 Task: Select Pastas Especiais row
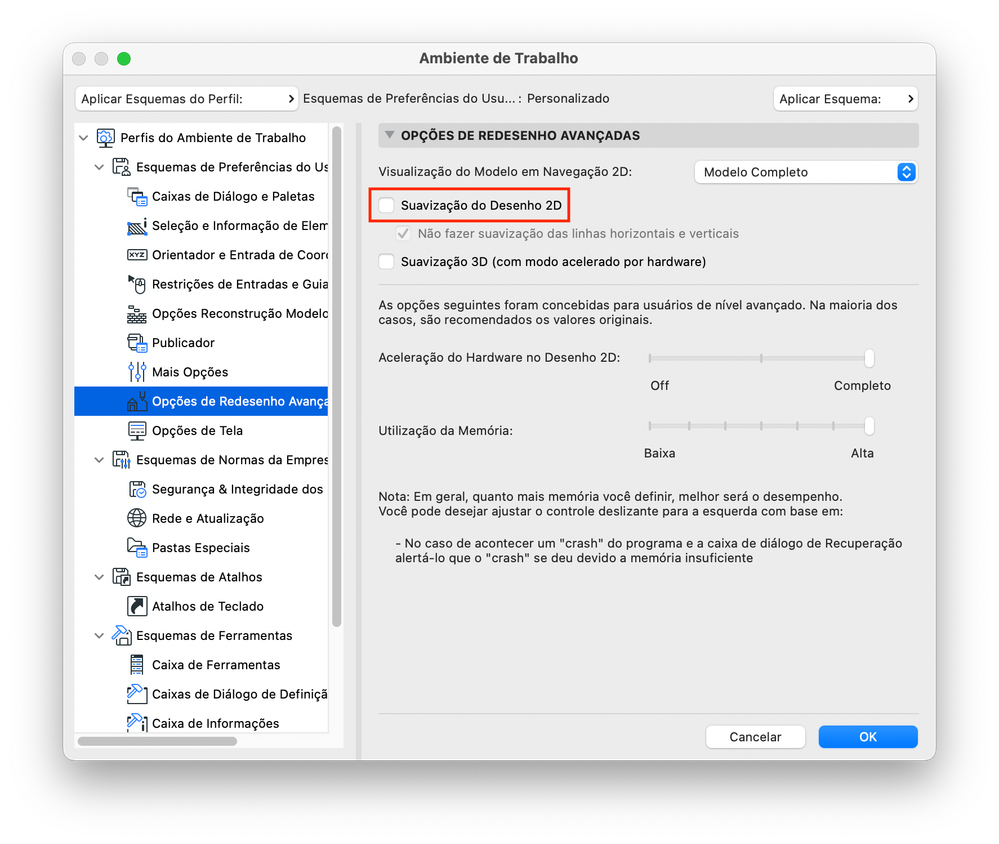point(201,548)
